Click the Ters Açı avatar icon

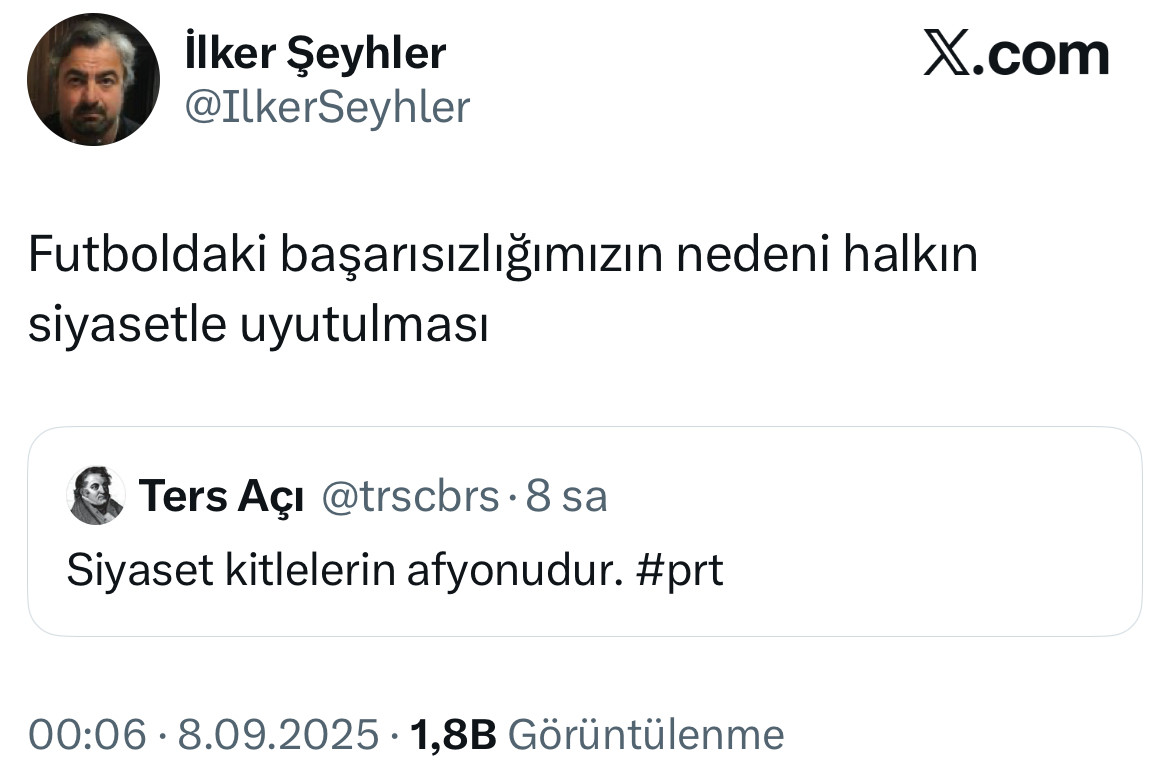coord(96,495)
